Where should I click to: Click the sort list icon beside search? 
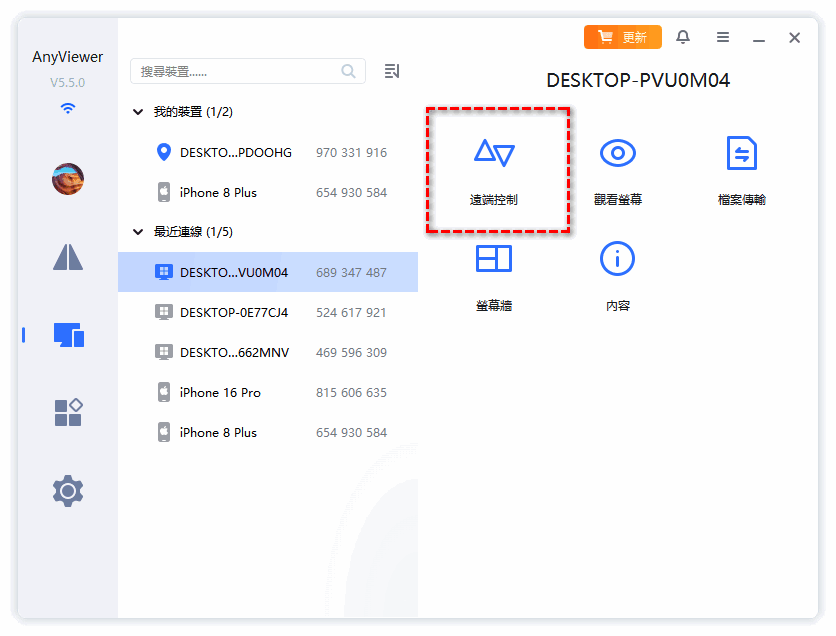coord(392,71)
